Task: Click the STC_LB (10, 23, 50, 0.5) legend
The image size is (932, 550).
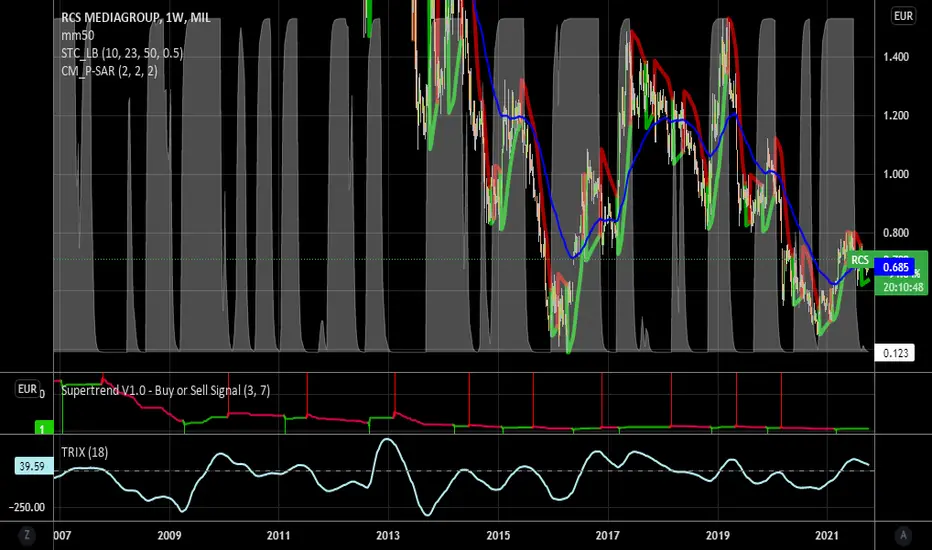Action: 122,54
